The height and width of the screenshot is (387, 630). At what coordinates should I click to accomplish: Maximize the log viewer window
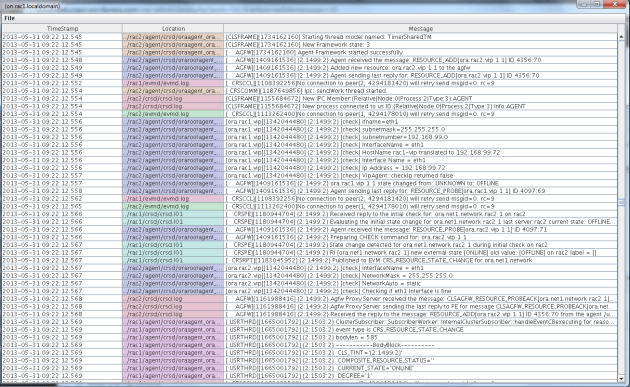coord(597,4)
